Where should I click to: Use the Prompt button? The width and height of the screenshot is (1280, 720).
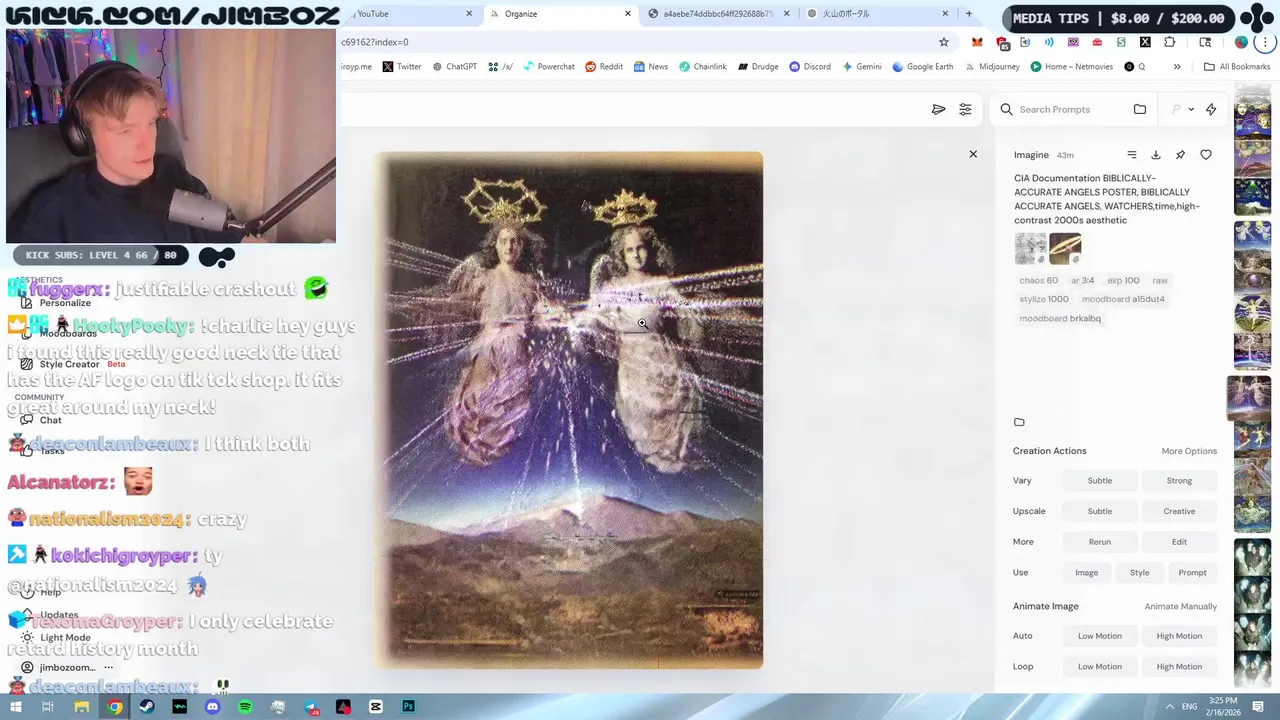(1192, 573)
